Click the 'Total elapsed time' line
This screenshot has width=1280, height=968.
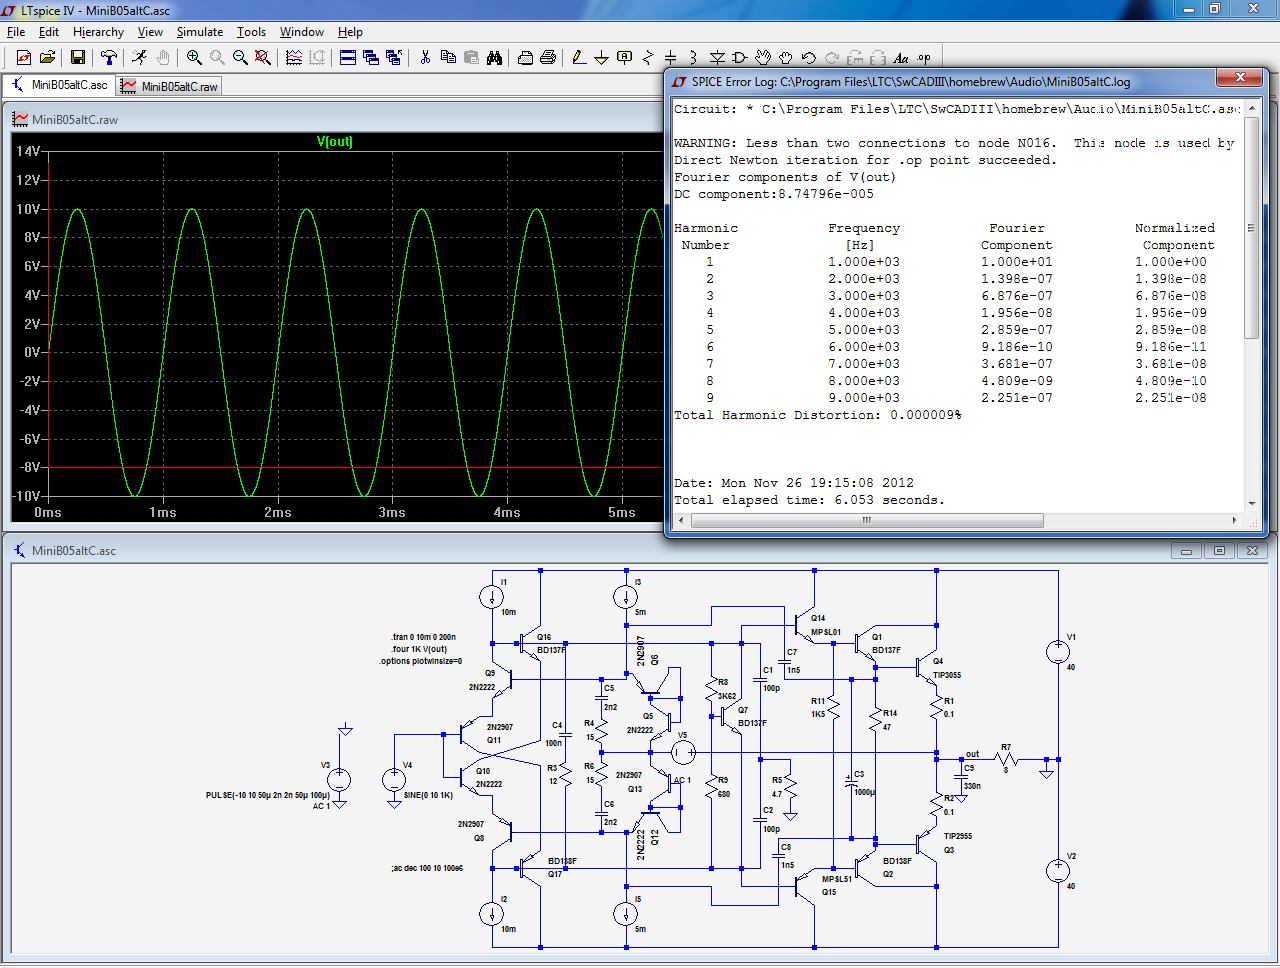[808, 500]
